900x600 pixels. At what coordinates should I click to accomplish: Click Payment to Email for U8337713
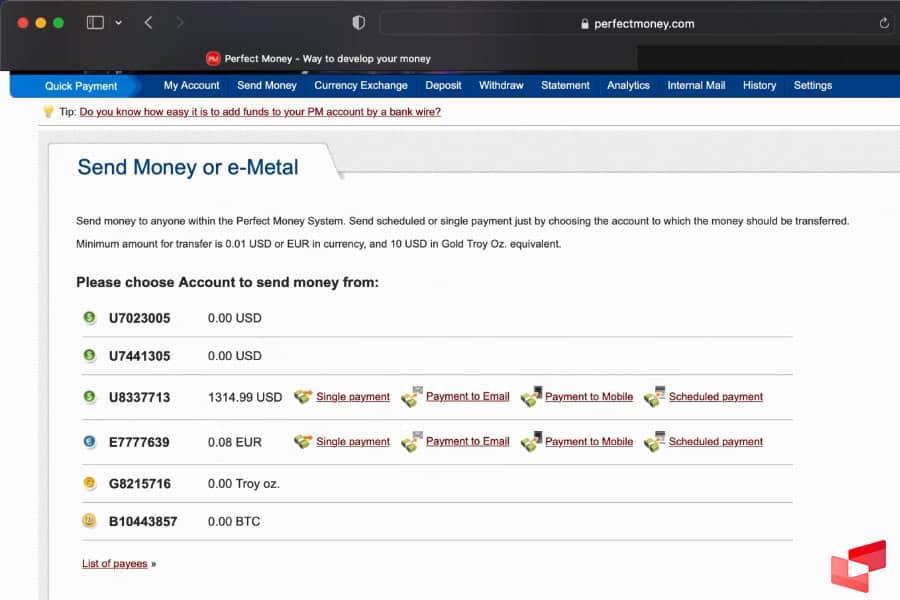468,397
